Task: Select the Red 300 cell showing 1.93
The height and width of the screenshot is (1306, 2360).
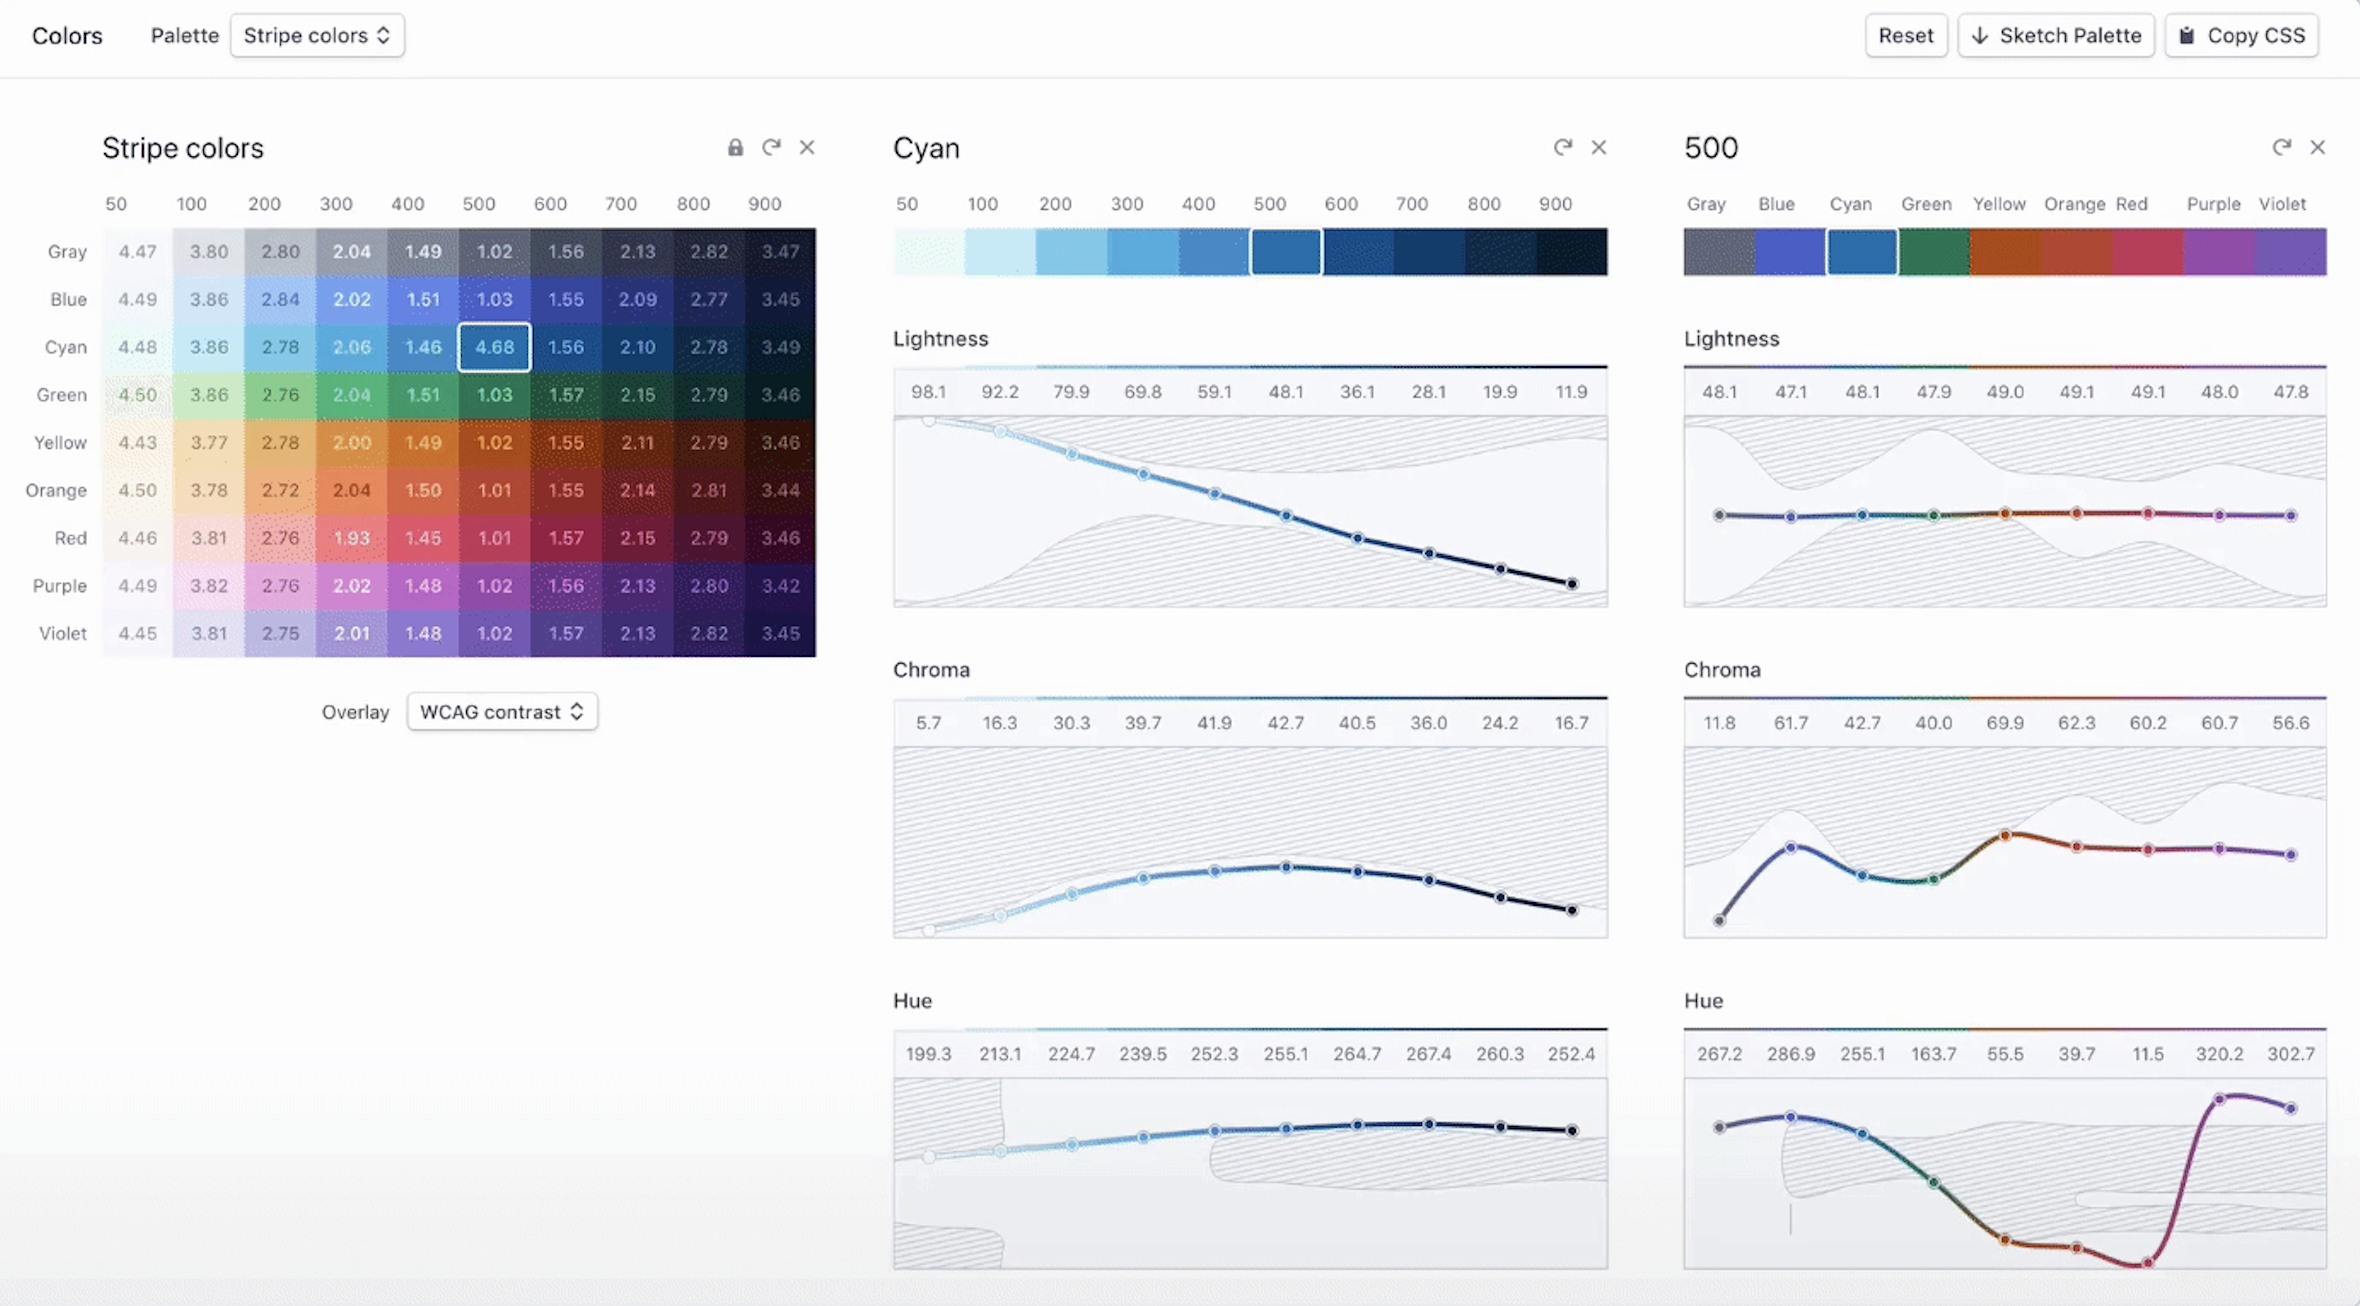Action: pos(352,538)
